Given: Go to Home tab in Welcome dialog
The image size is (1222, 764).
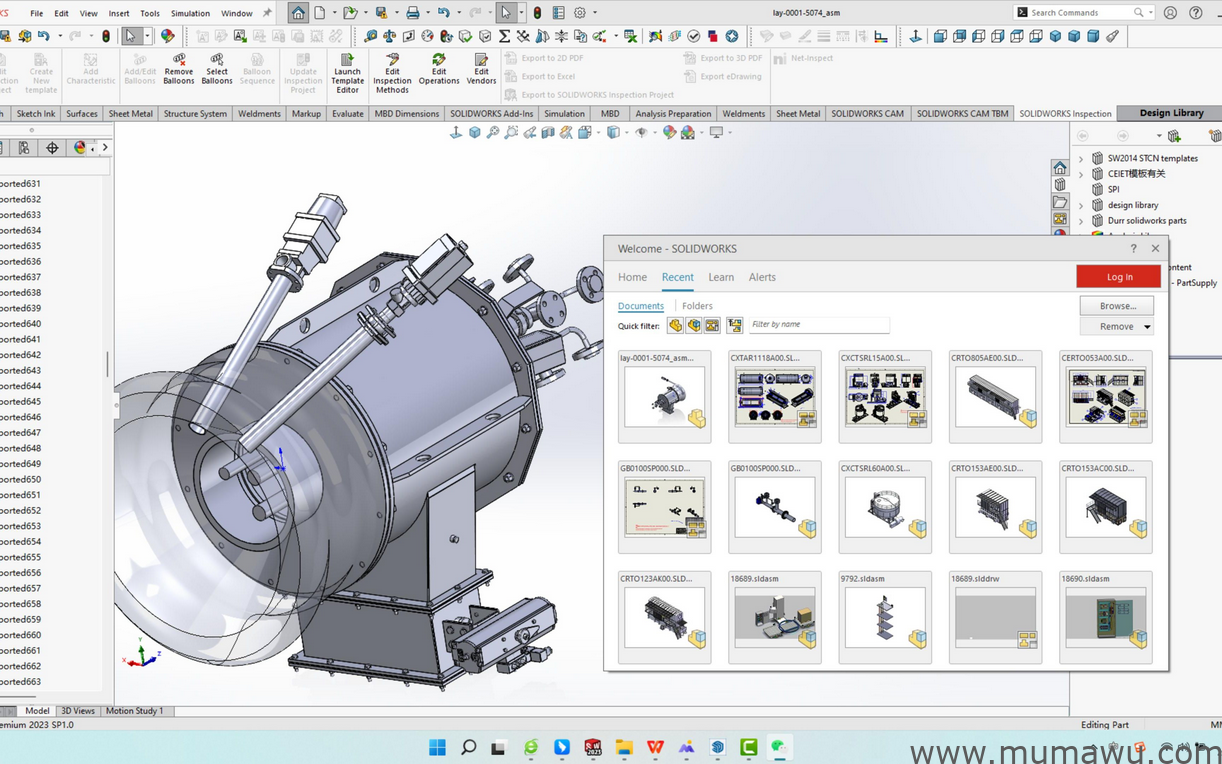Looking at the screenshot, I should [632, 277].
